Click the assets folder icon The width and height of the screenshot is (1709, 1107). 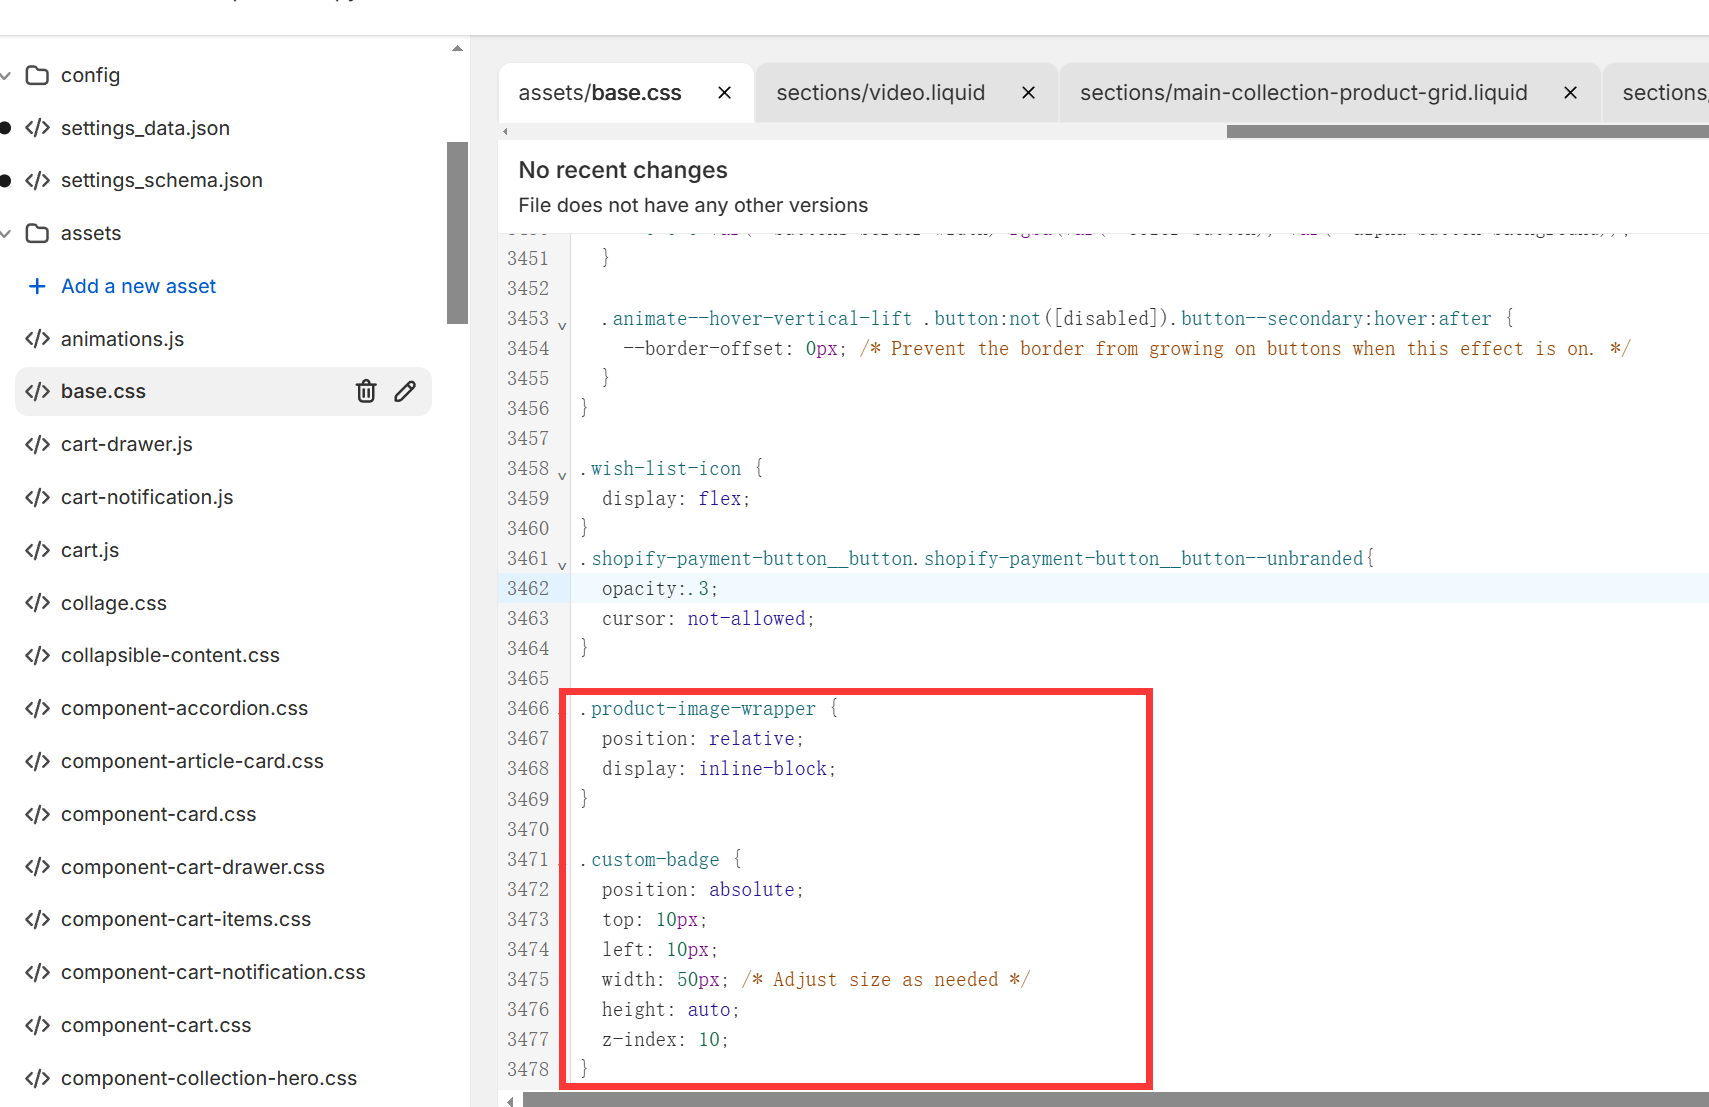[37, 233]
